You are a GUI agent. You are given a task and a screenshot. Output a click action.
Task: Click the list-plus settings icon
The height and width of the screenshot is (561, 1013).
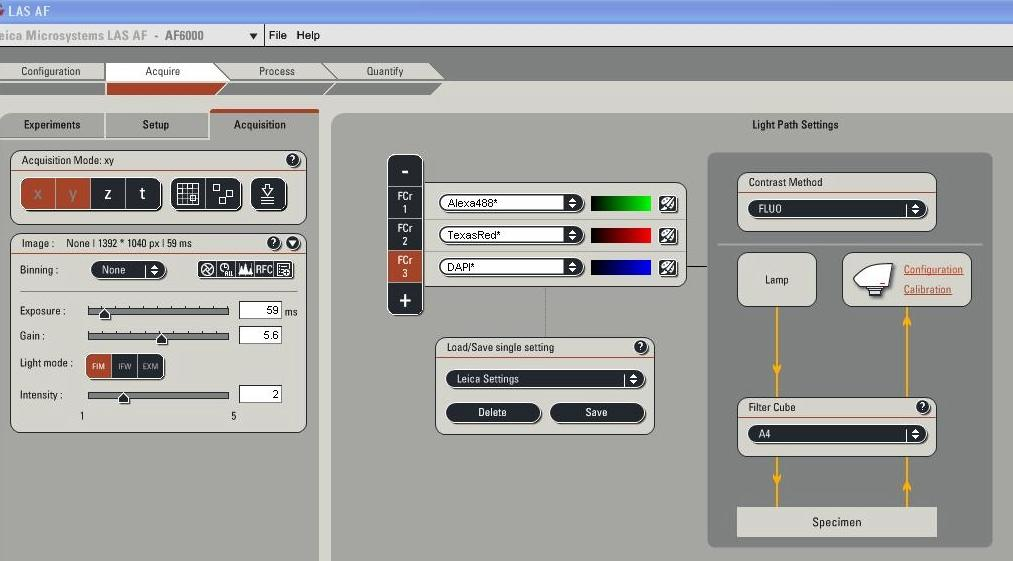click(284, 270)
